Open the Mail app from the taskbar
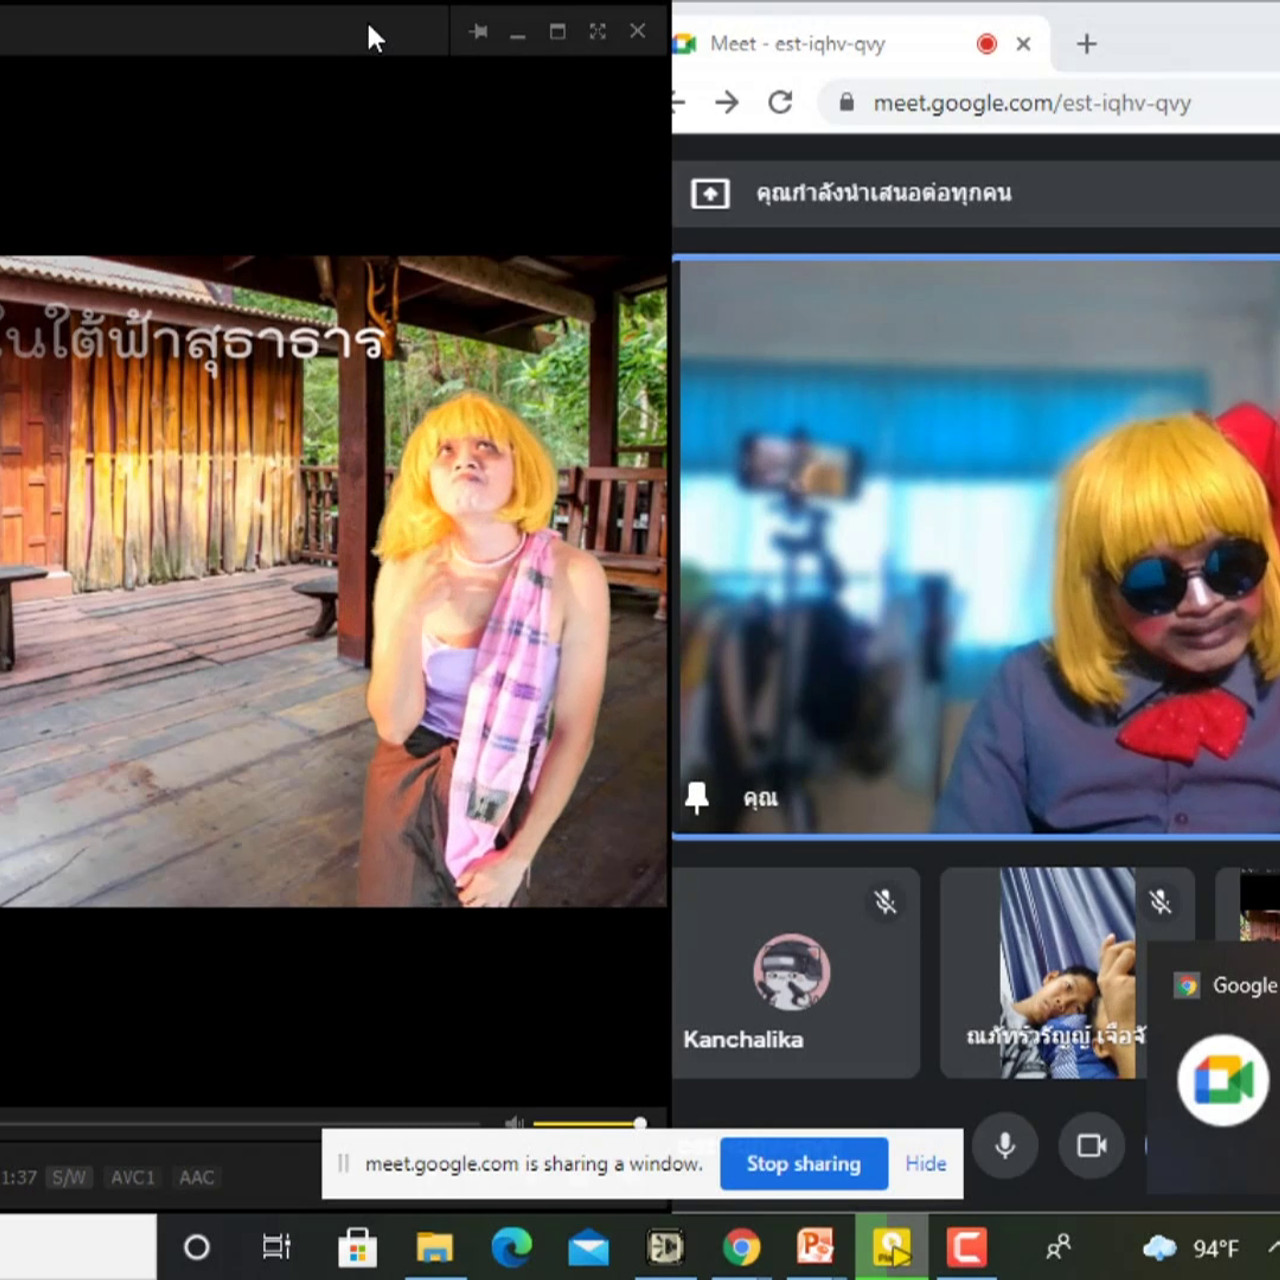Screen dimensions: 1280x1280 tap(588, 1247)
